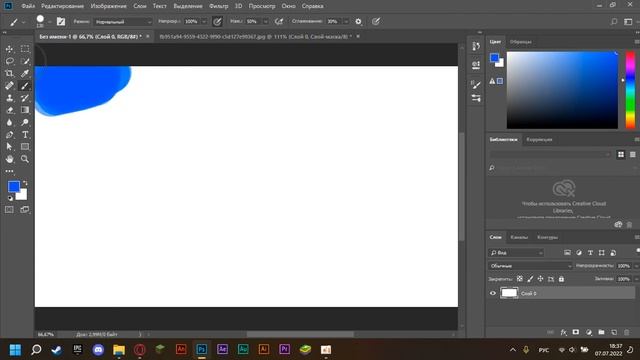Select the Rectangular Marquee tool

click(x=25, y=49)
